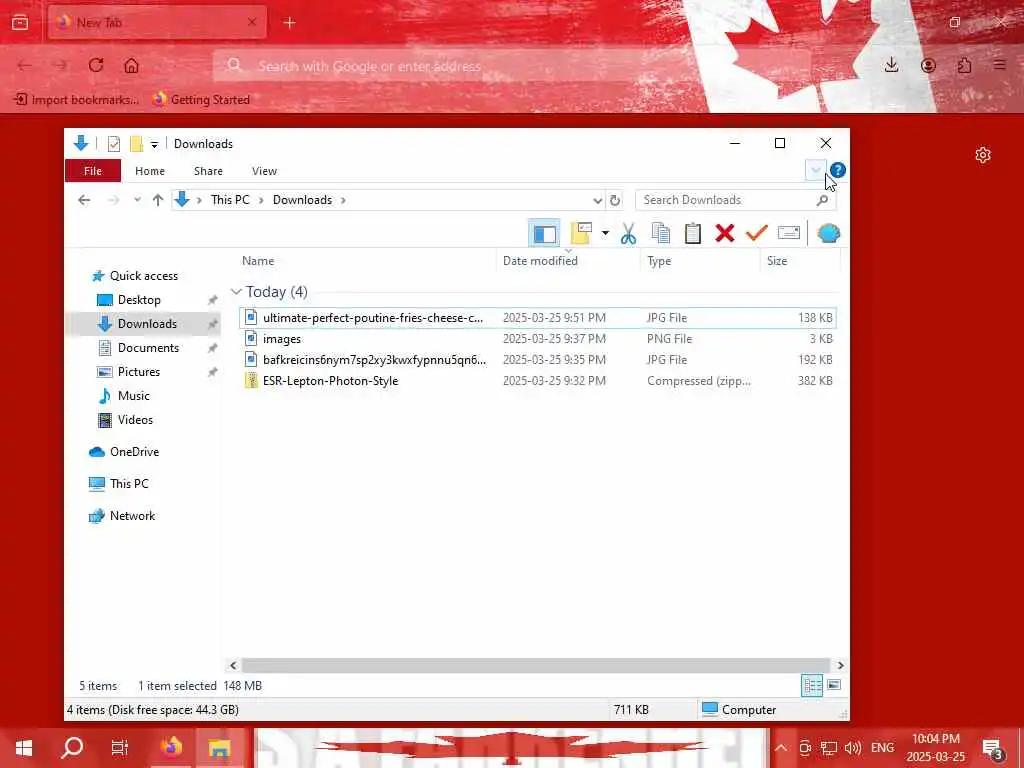Open Windows Start menu
Screen dimensions: 1024x768
coord(24,748)
